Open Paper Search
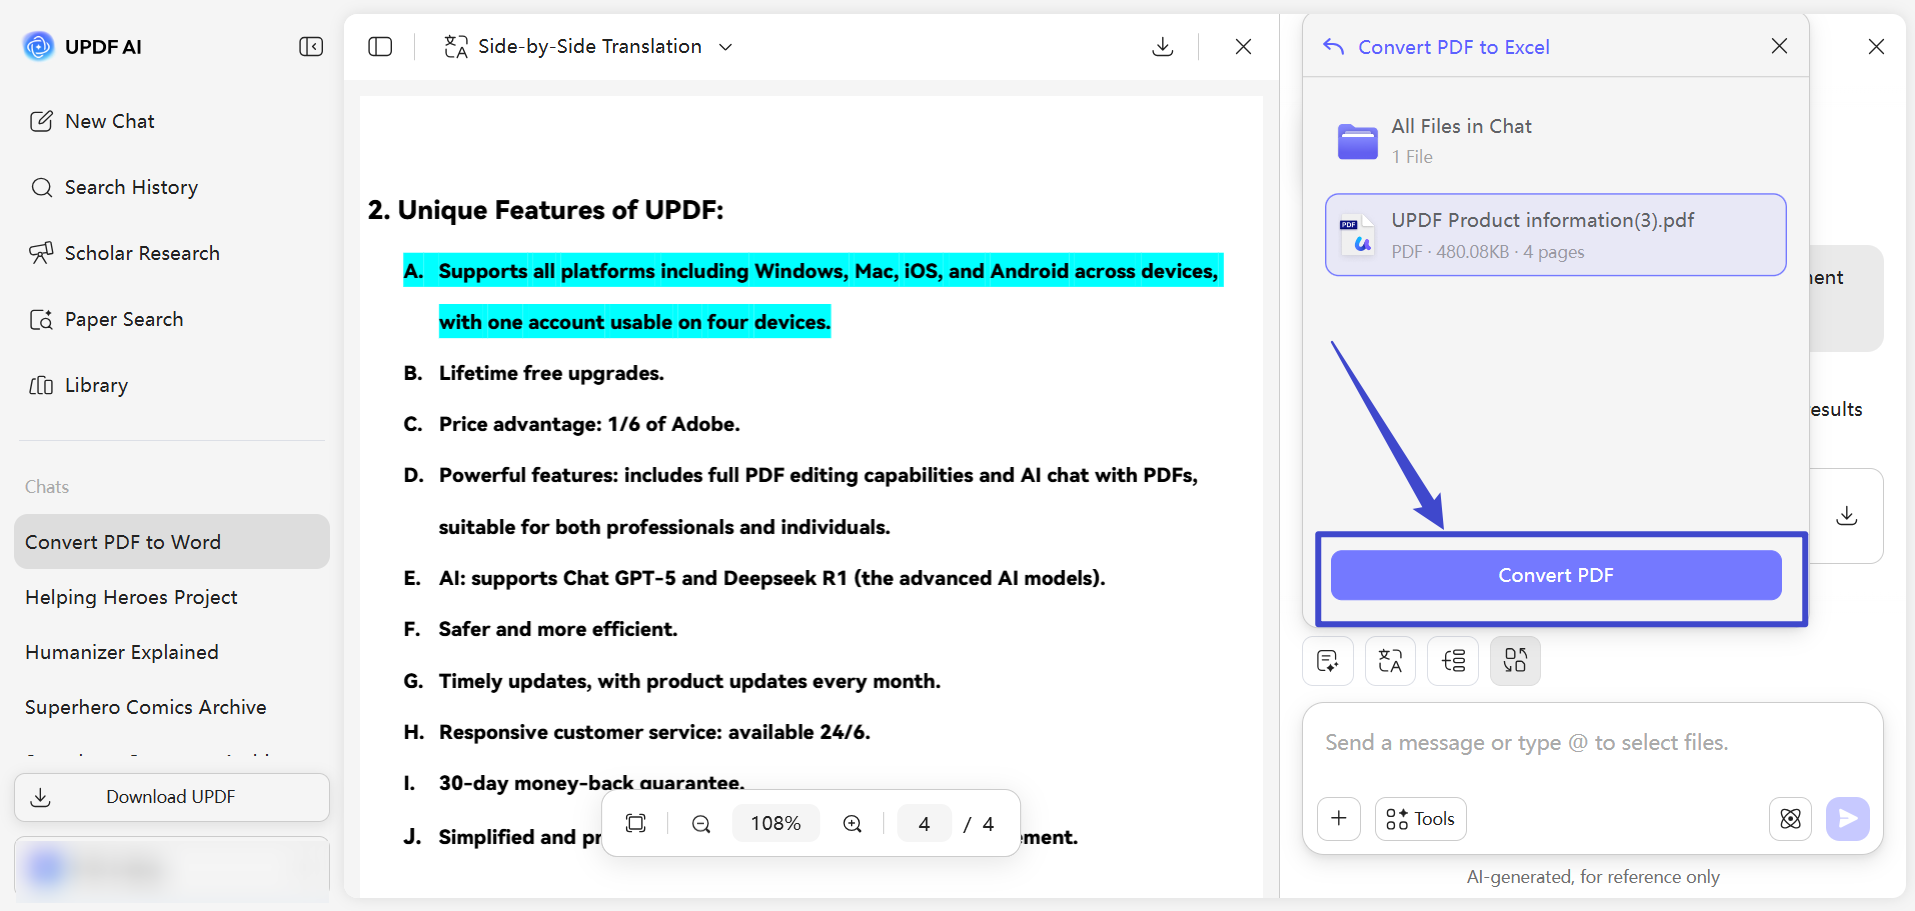1915x911 pixels. point(106,319)
